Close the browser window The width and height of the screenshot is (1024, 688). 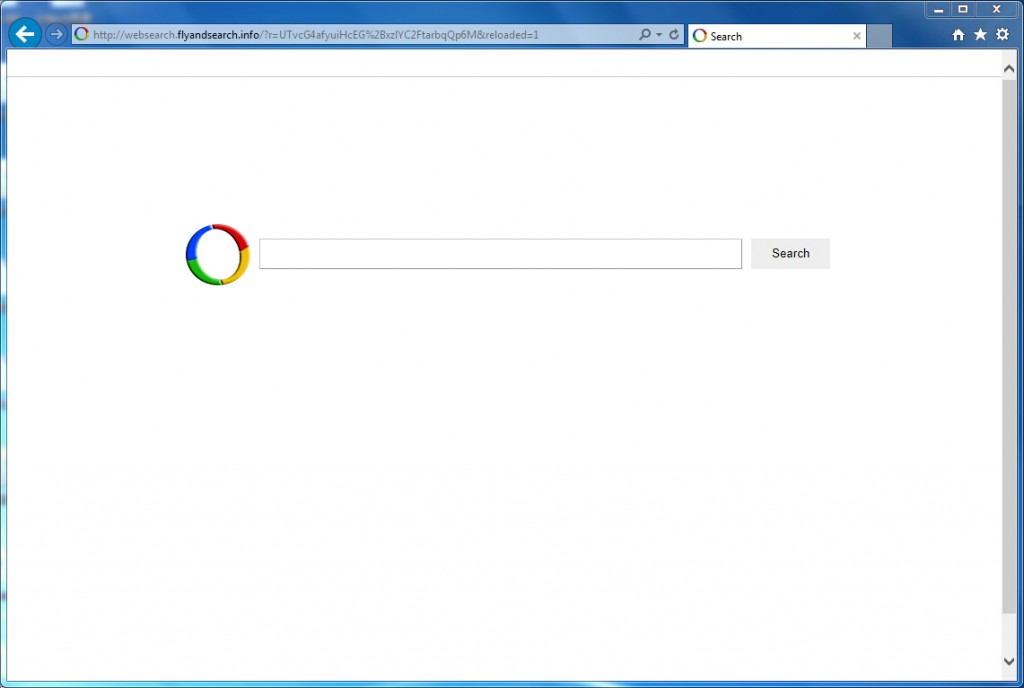point(997,10)
